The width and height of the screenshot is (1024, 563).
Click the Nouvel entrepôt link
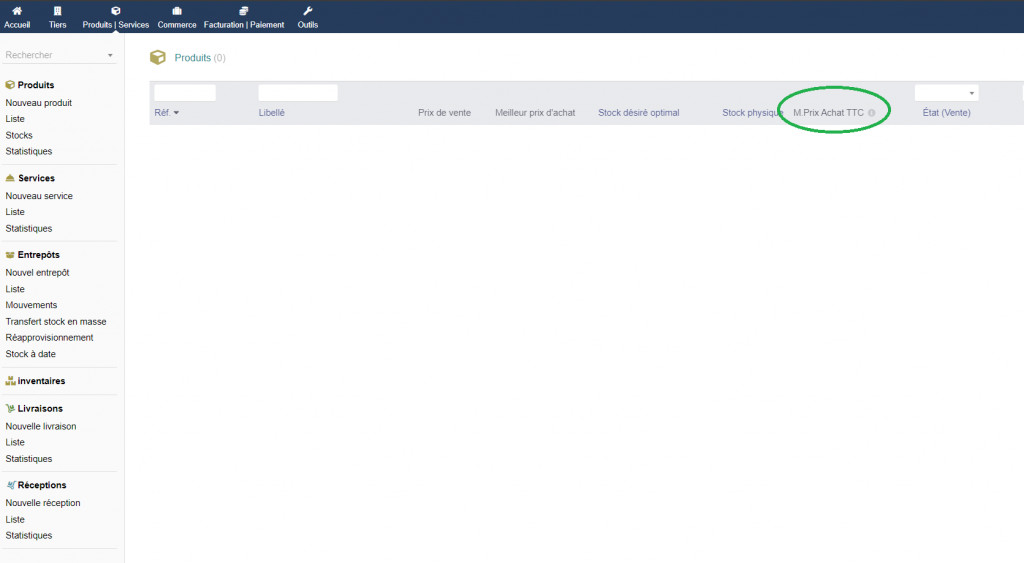(37, 272)
